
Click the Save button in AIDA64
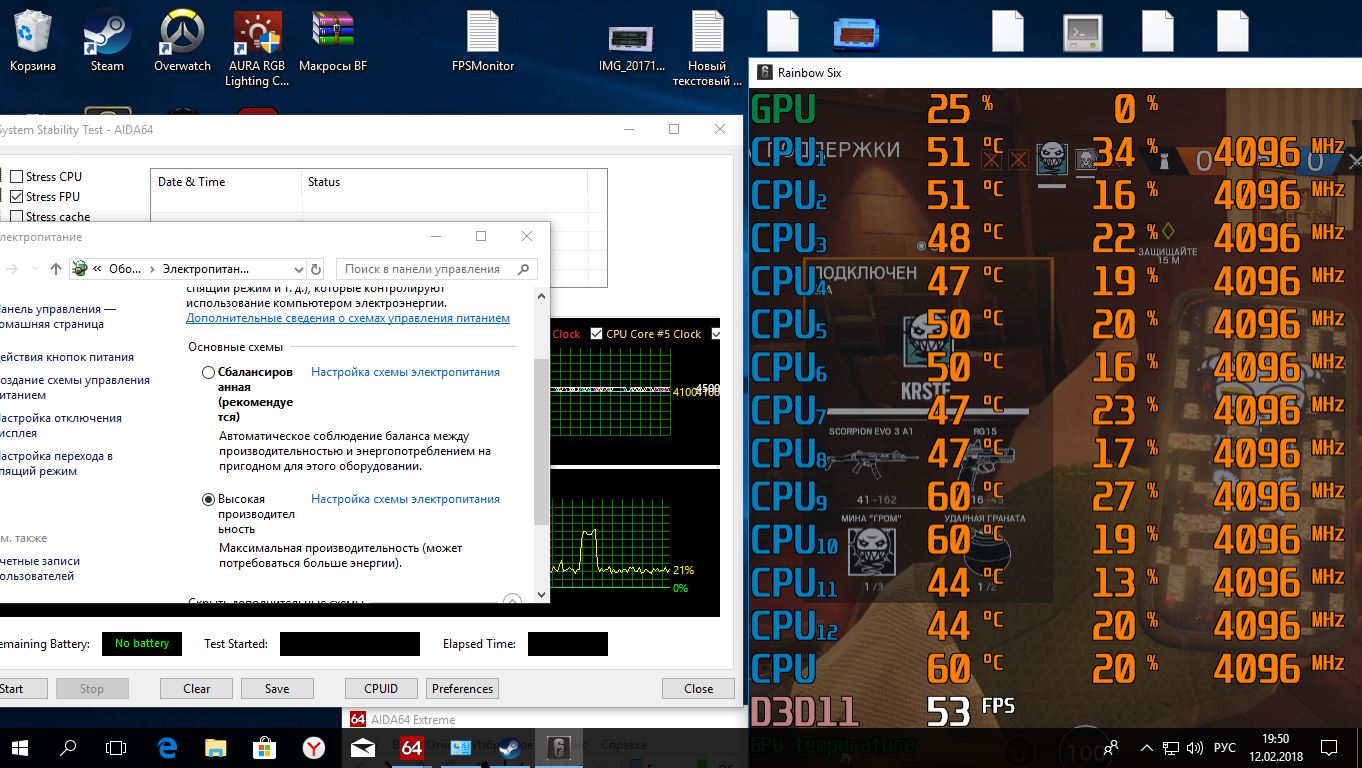(277, 688)
